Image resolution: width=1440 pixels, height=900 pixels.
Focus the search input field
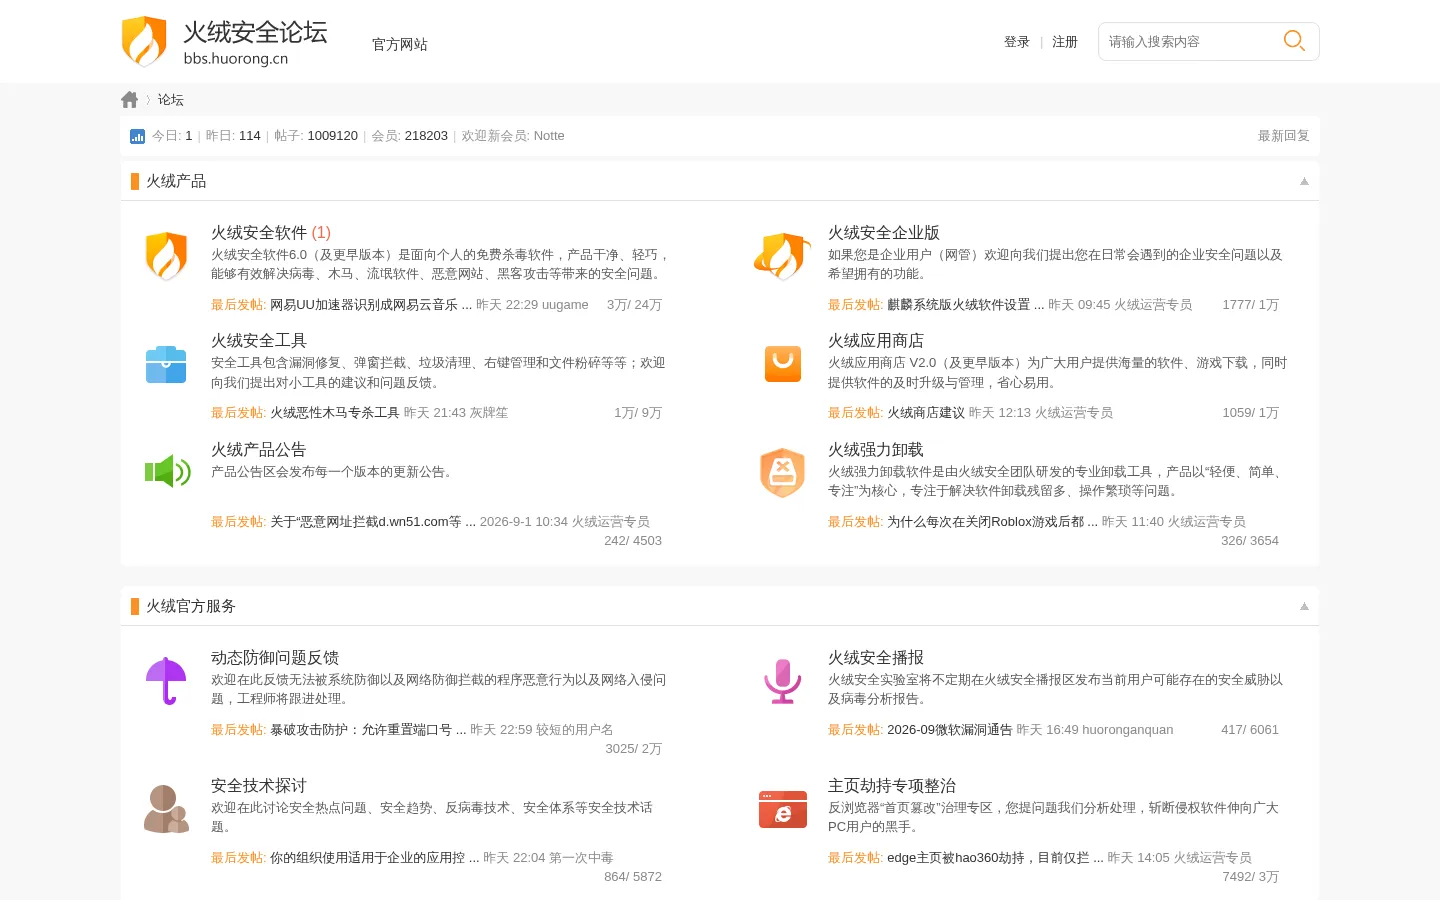(1190, 41)
